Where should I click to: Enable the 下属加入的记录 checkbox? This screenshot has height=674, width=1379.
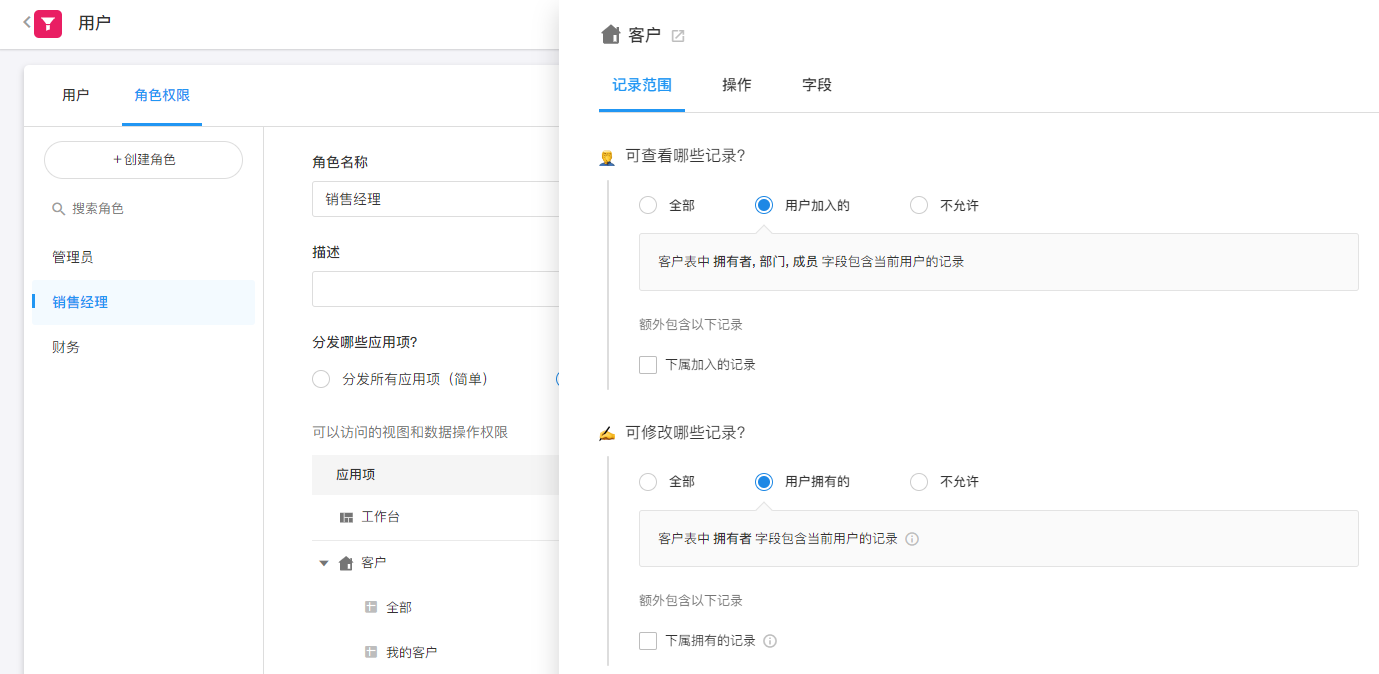(648, 365)
